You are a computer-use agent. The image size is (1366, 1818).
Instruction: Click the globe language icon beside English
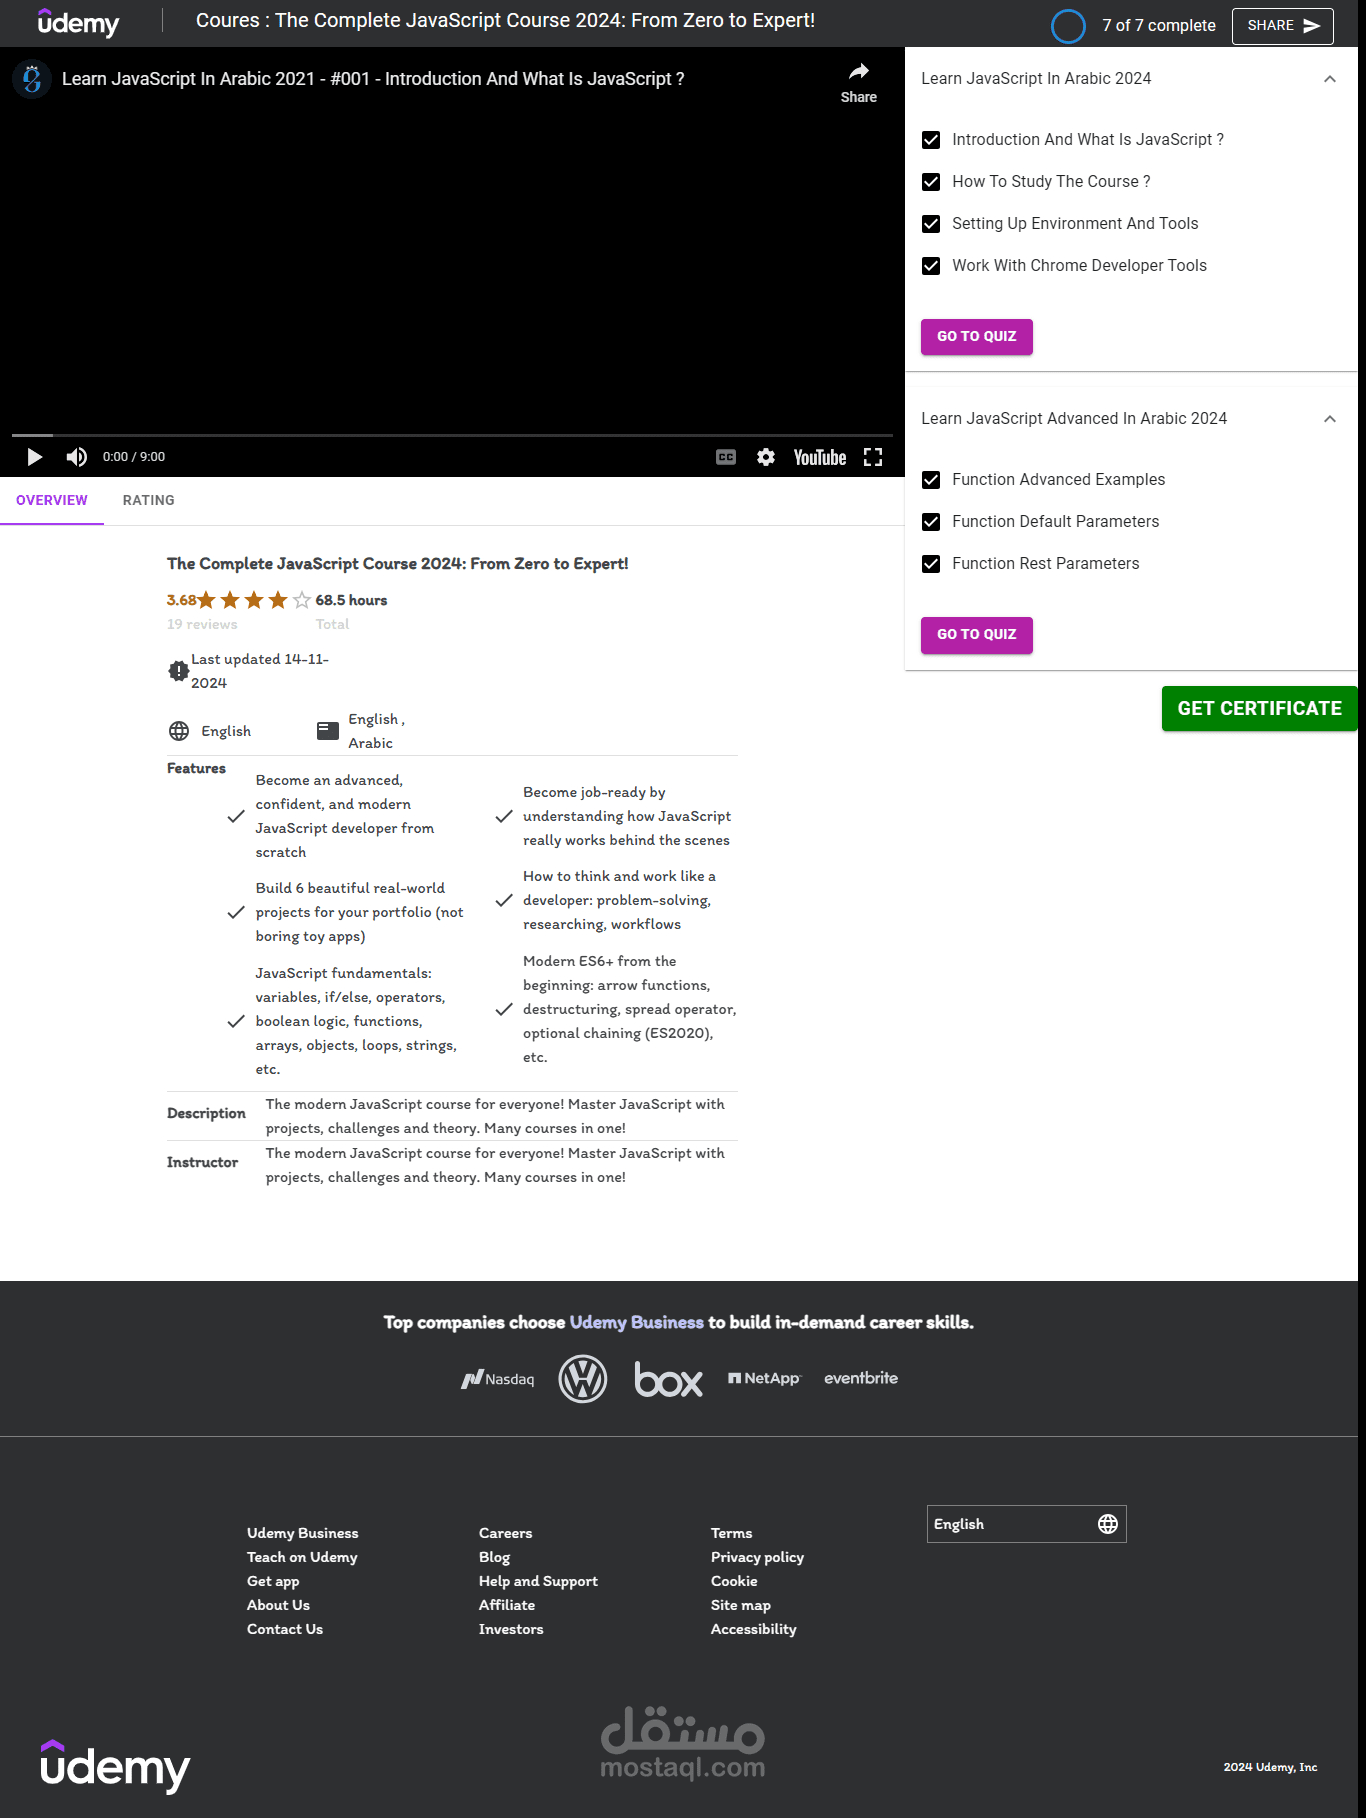[179, 731]
